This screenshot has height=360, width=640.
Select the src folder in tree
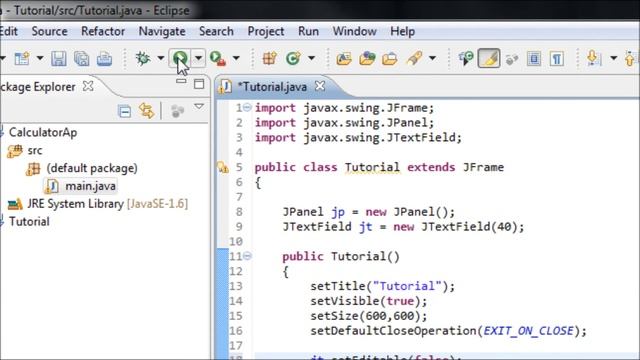[x=35, y=151]
